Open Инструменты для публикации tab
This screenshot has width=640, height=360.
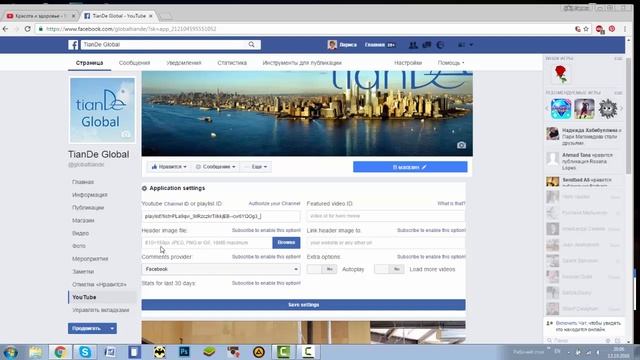[x=302, y=63]
